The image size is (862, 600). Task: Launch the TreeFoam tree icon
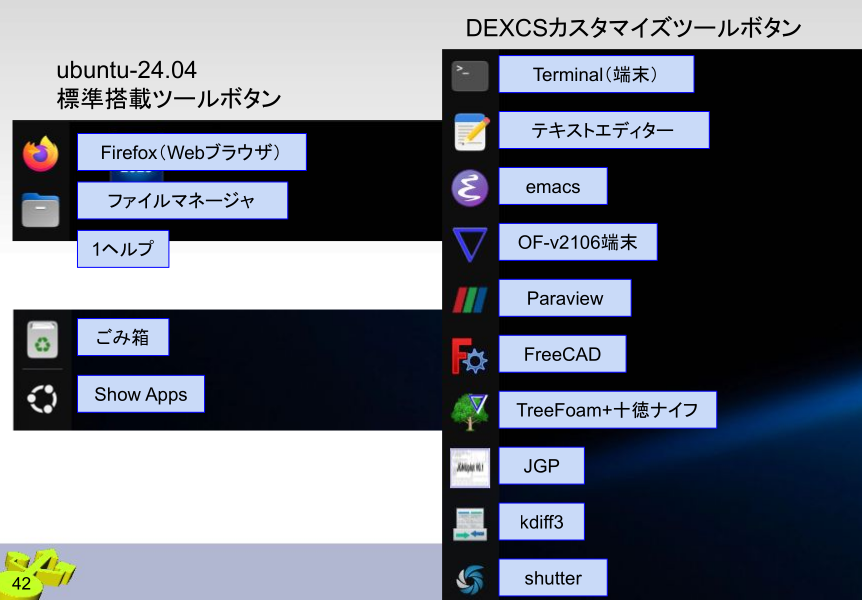(470, 411)
